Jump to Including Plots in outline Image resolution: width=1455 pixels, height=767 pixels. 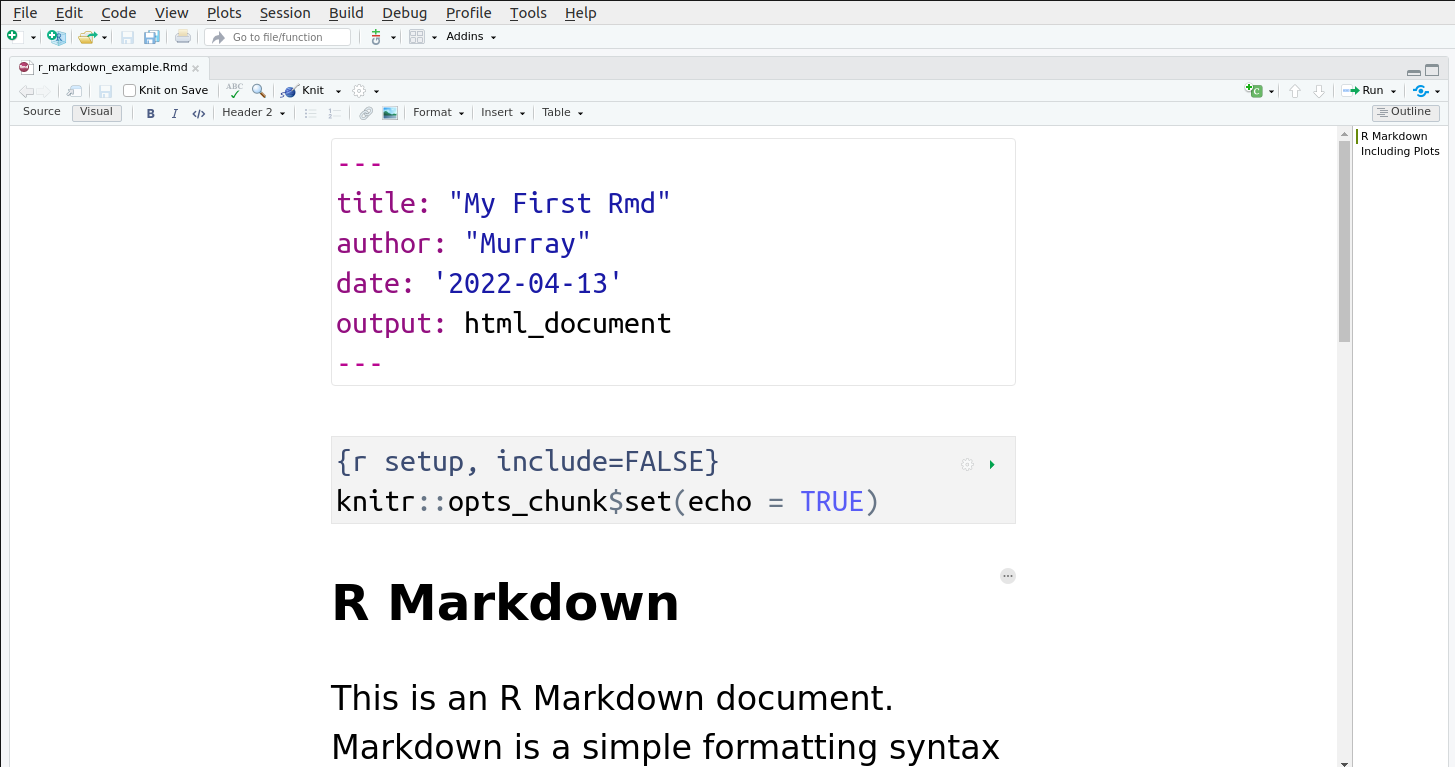tap(1400, 152)
